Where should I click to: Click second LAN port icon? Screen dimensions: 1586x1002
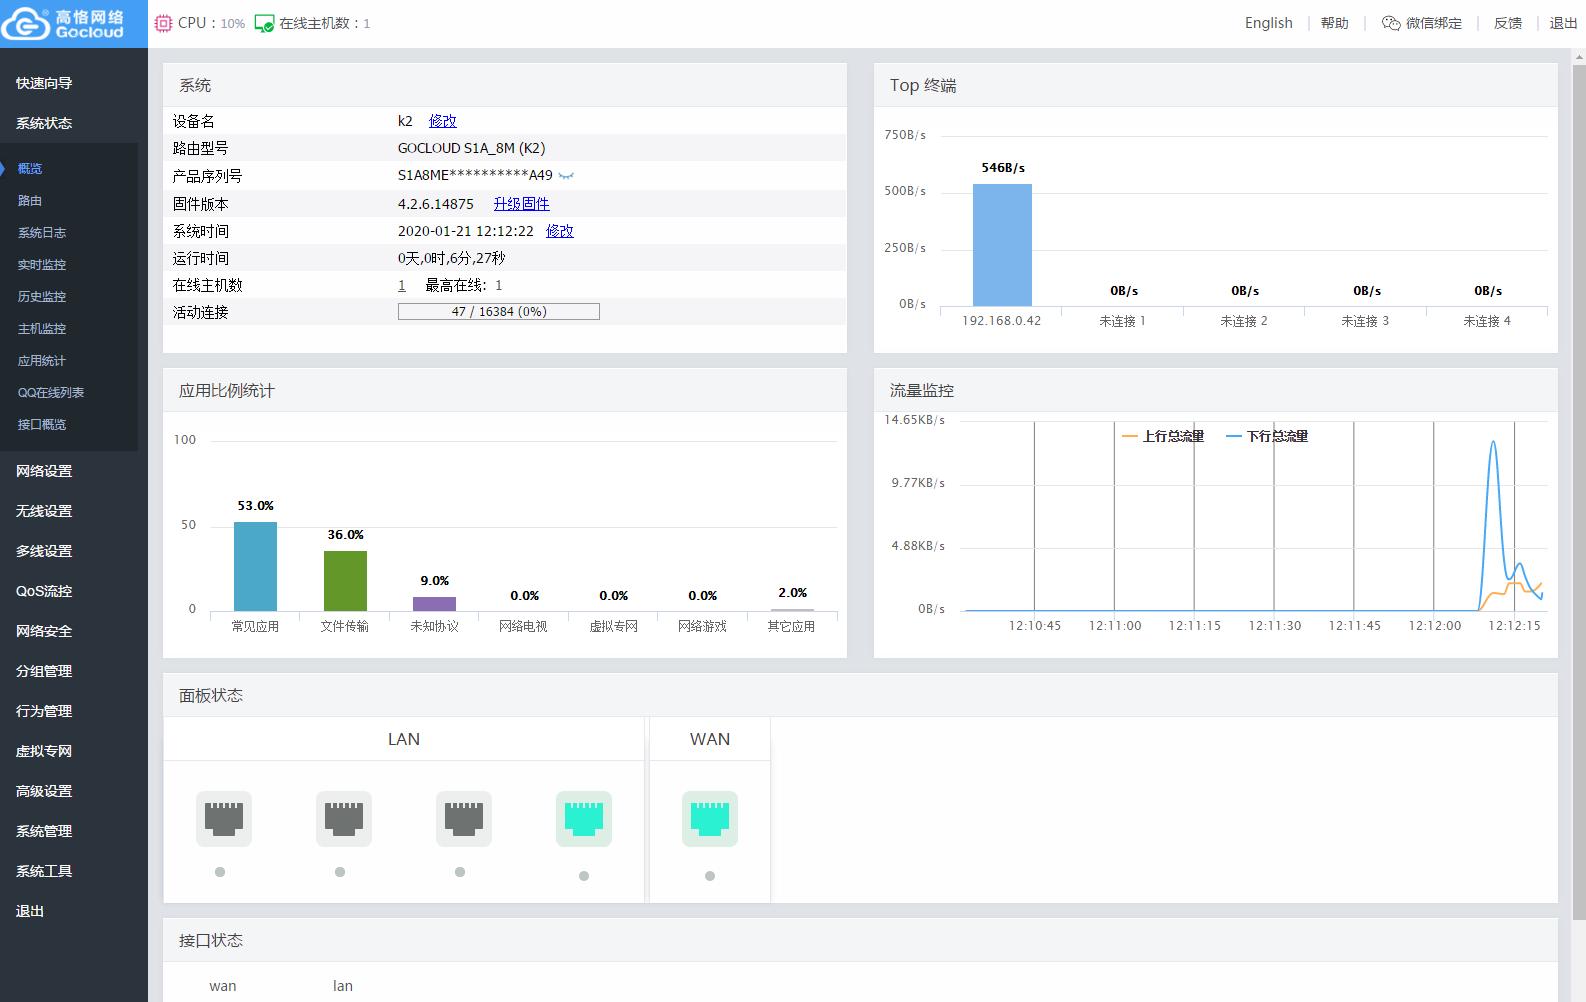344,819
